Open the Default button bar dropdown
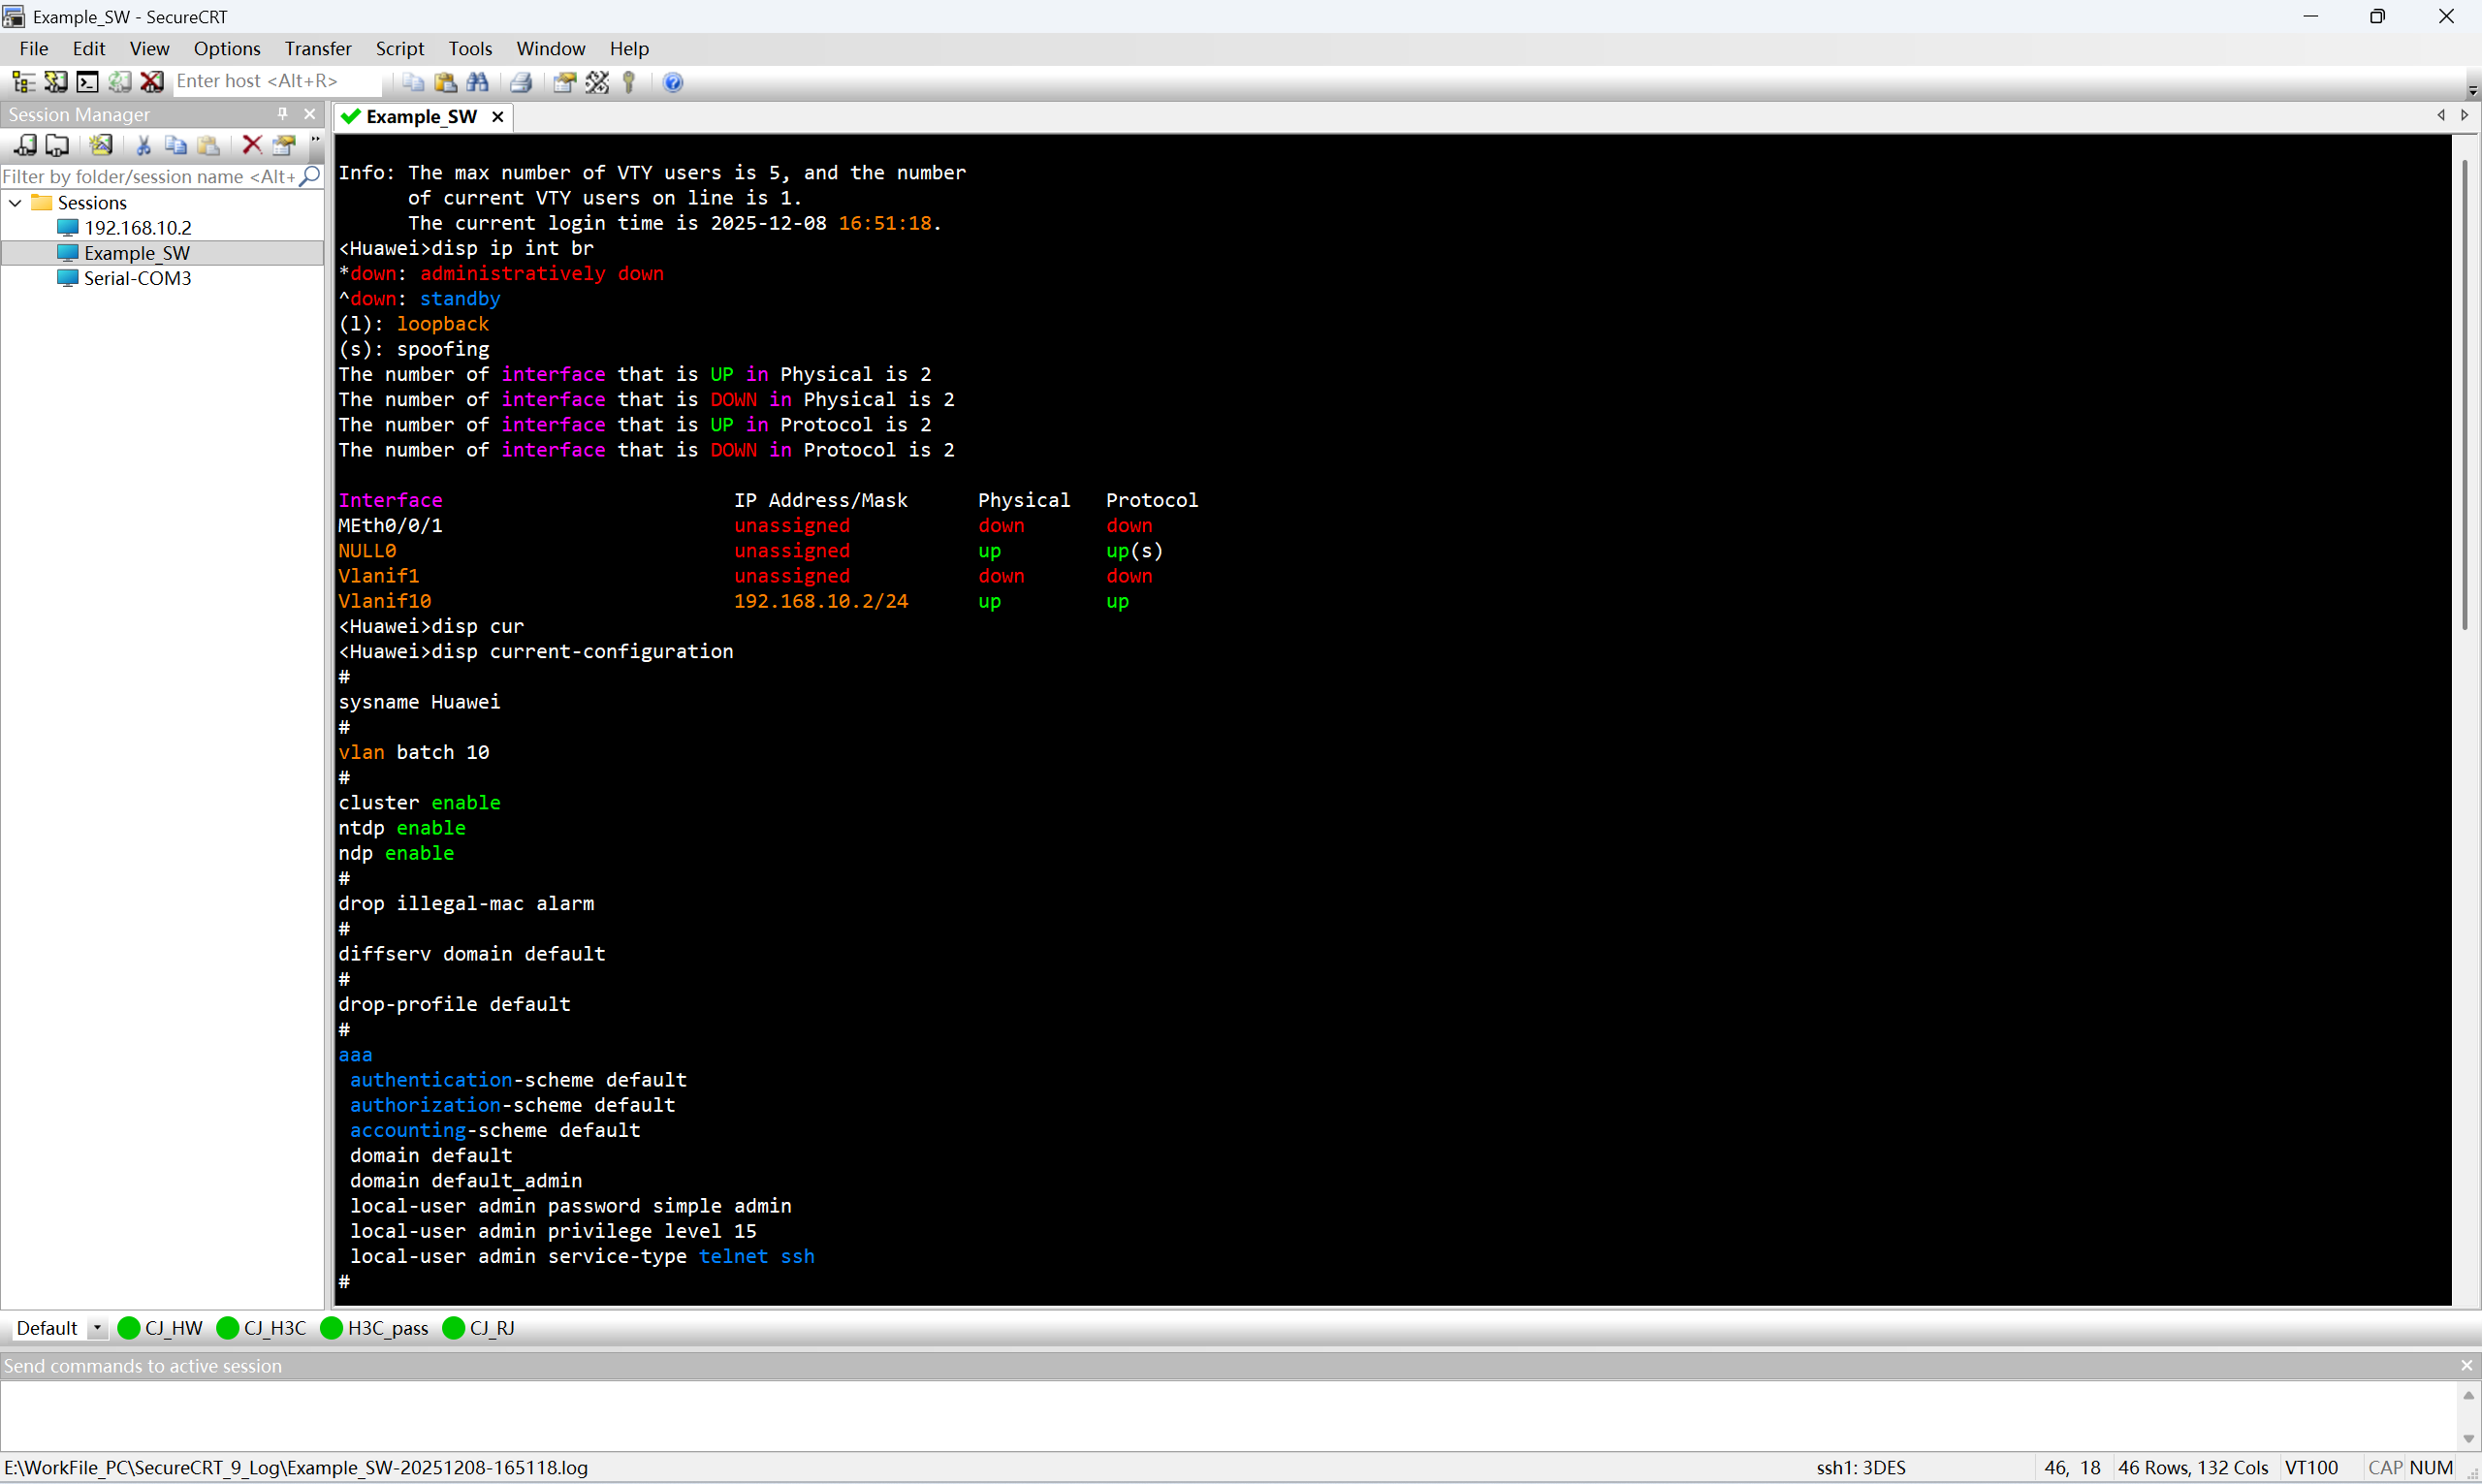Screen dimensions: 2482x1484 (97, 1328)
